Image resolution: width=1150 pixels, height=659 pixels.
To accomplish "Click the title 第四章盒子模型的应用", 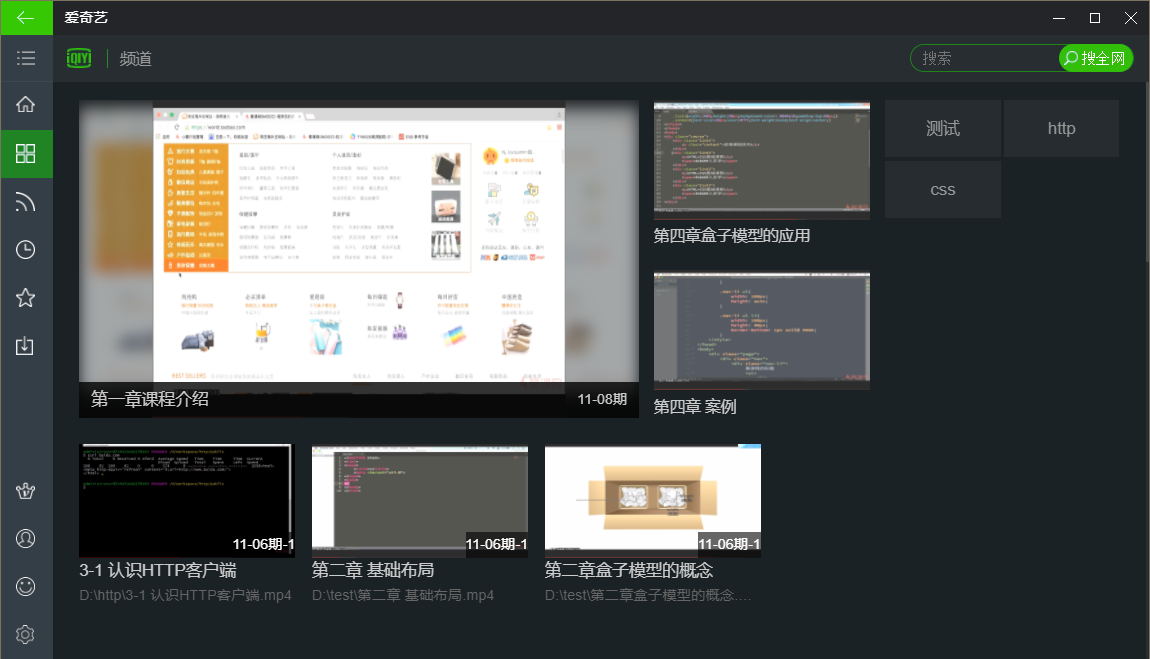I will click(732, 236).
